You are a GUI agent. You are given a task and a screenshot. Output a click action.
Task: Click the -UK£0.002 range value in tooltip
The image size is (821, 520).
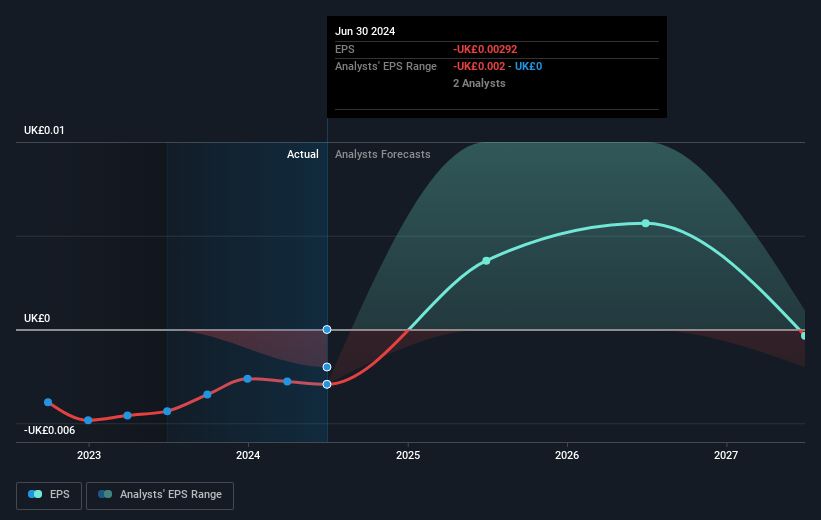coord(479,67)
